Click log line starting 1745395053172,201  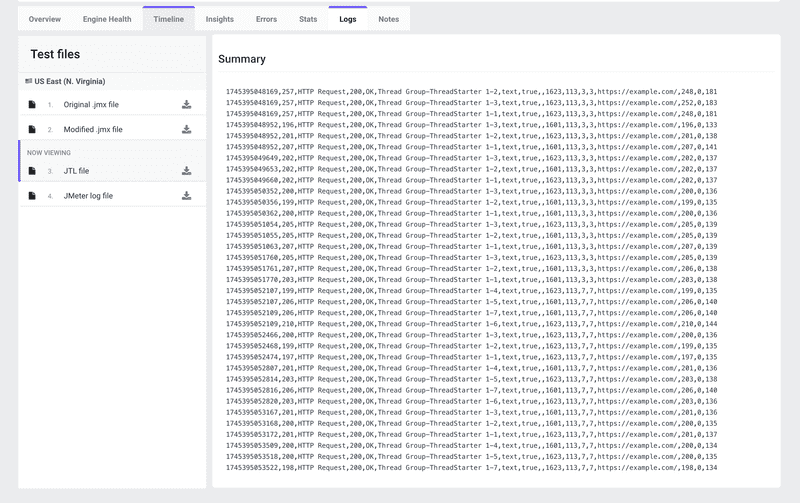pos(471,435)
